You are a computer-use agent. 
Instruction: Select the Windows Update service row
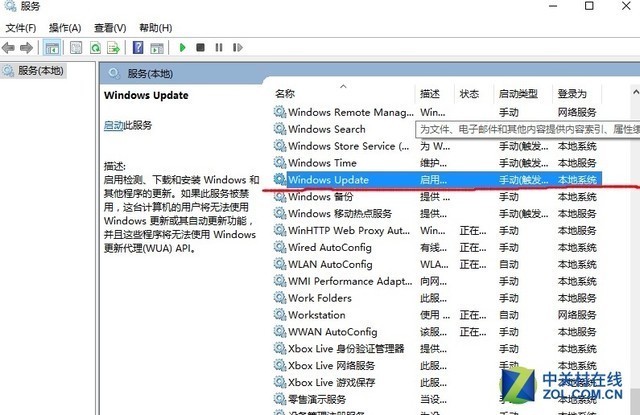[437, 180]
